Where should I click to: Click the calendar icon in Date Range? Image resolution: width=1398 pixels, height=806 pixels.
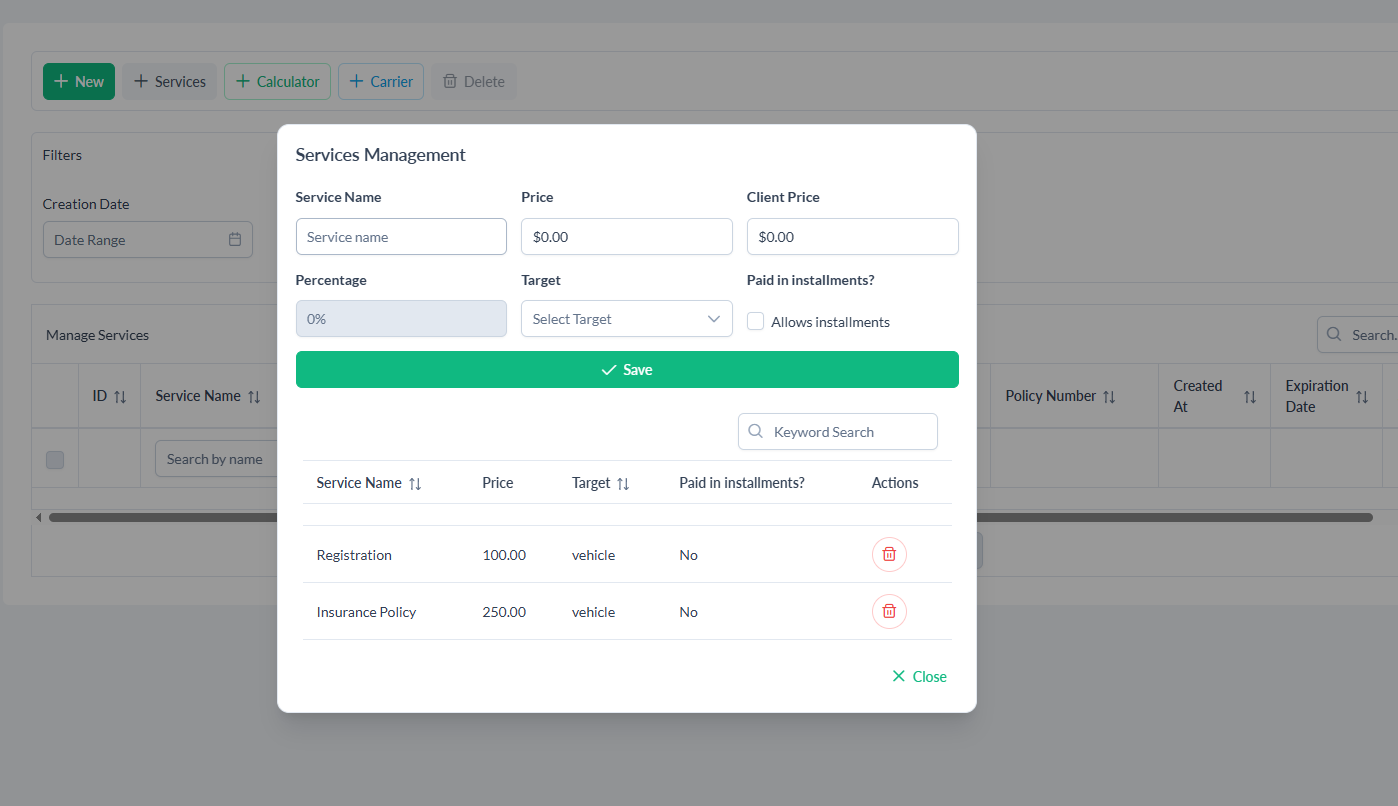(235, 240)
